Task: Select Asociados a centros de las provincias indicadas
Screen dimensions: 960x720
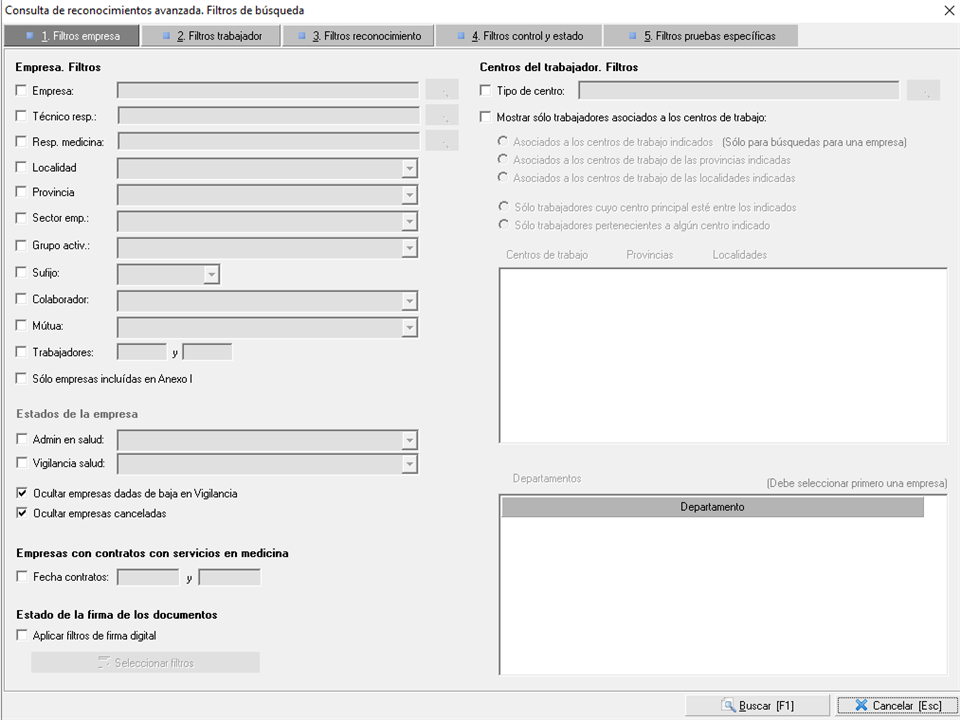Action: click(503, 160)
